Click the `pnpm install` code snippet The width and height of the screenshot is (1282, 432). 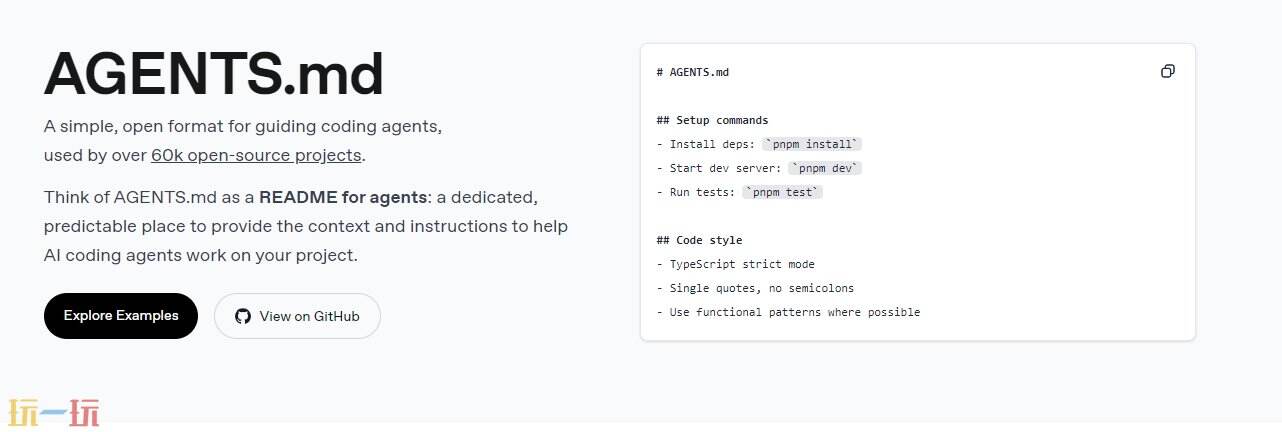811,144
